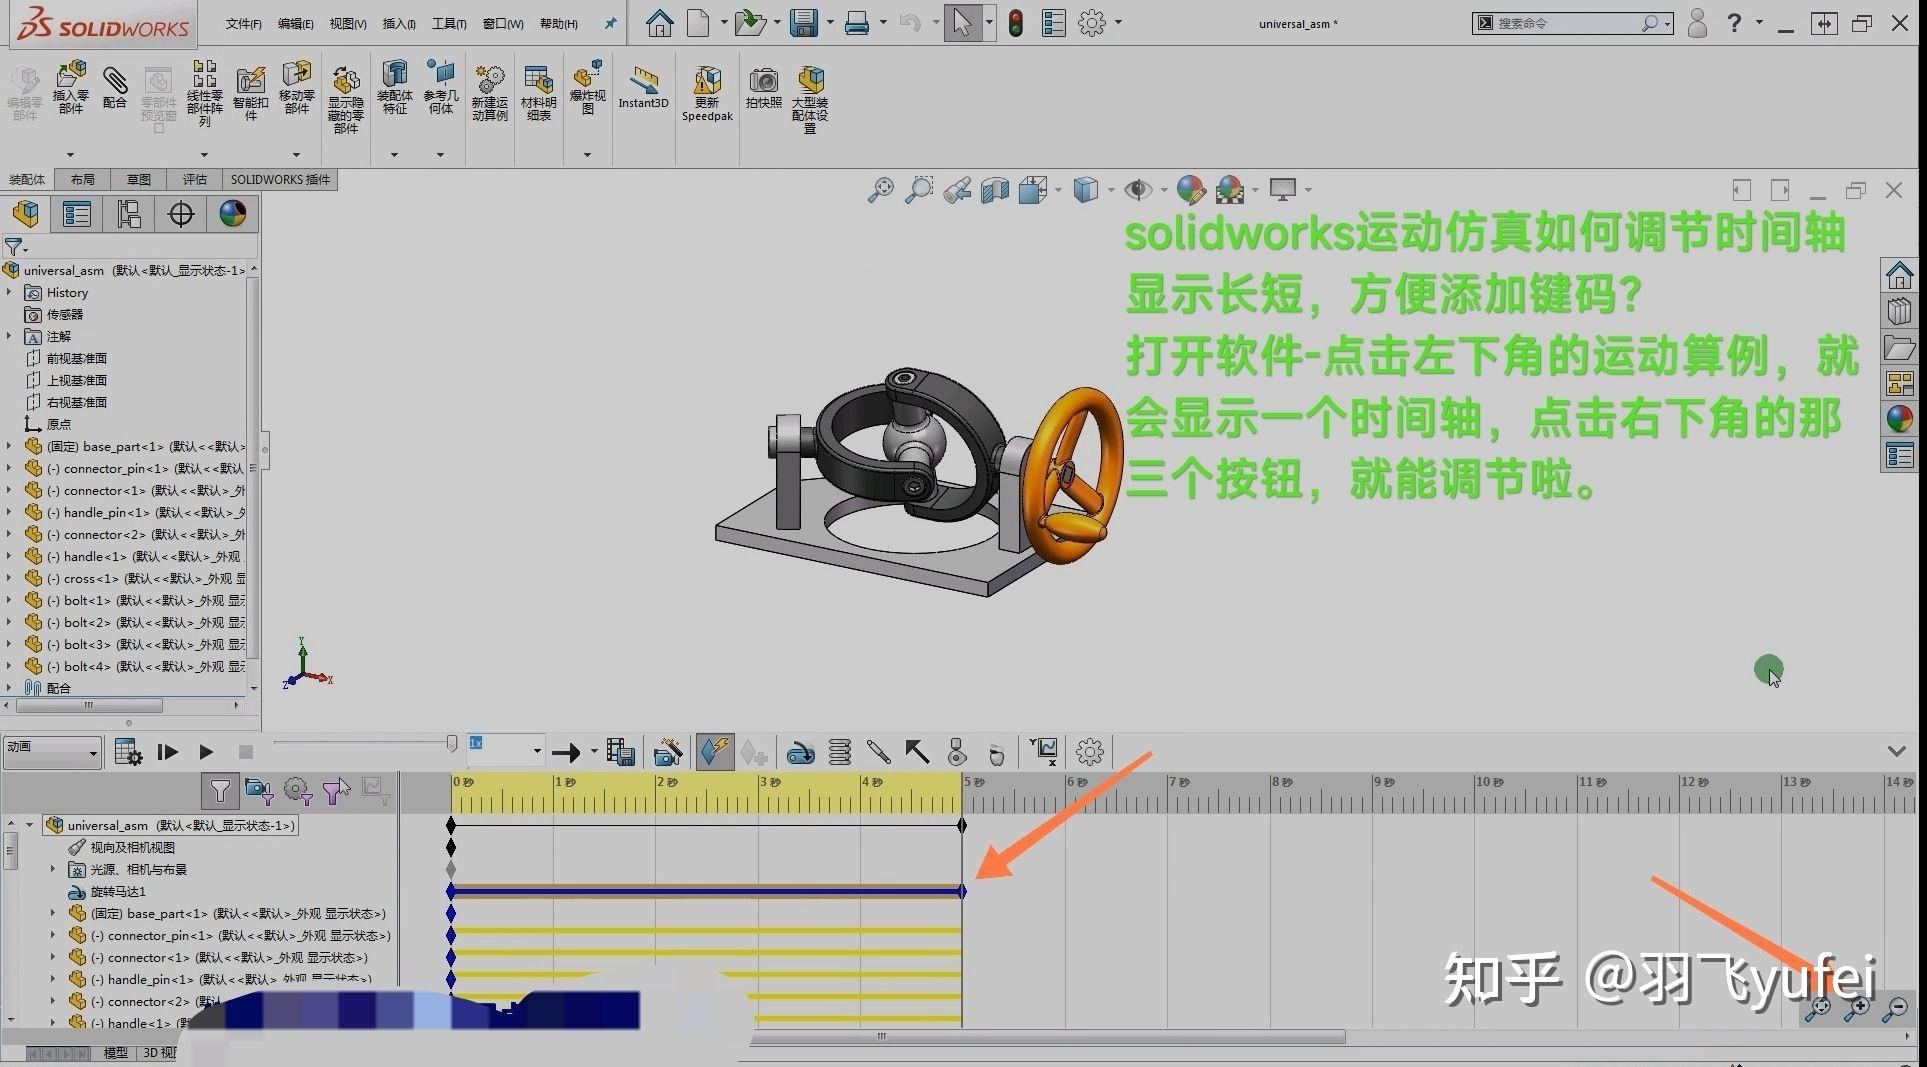Open the Options gear in top toolbar
This screenshot has width=1927, height=1067.
[1092, 23]
